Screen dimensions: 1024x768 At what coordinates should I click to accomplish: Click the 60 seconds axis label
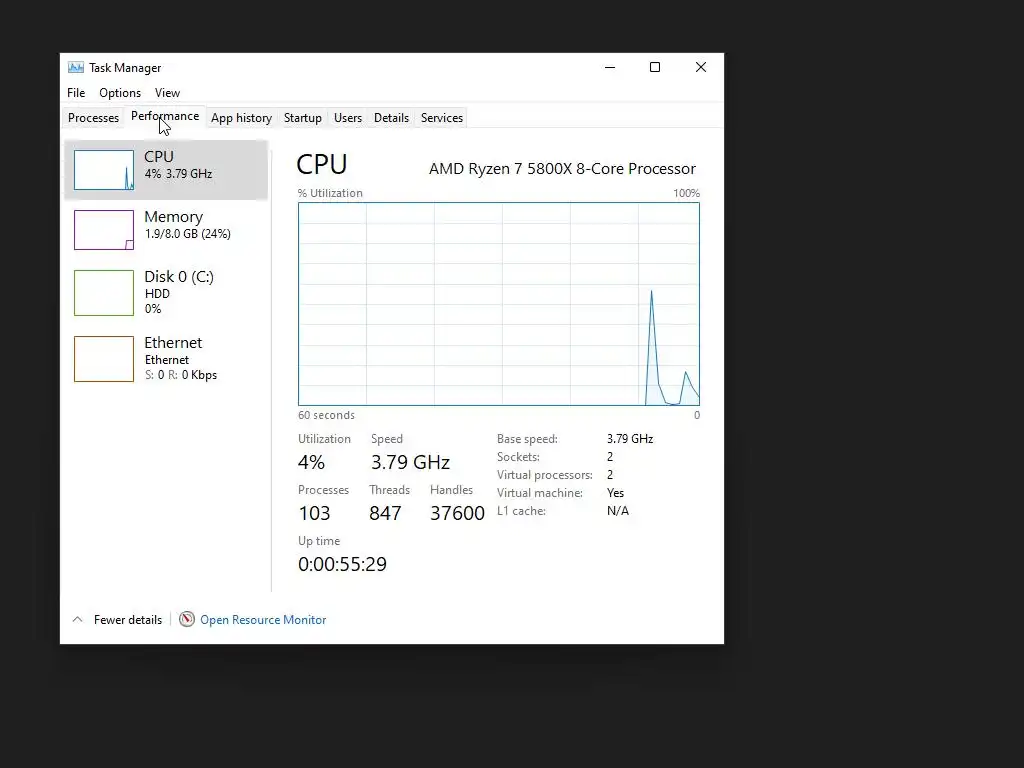[327, 415]
